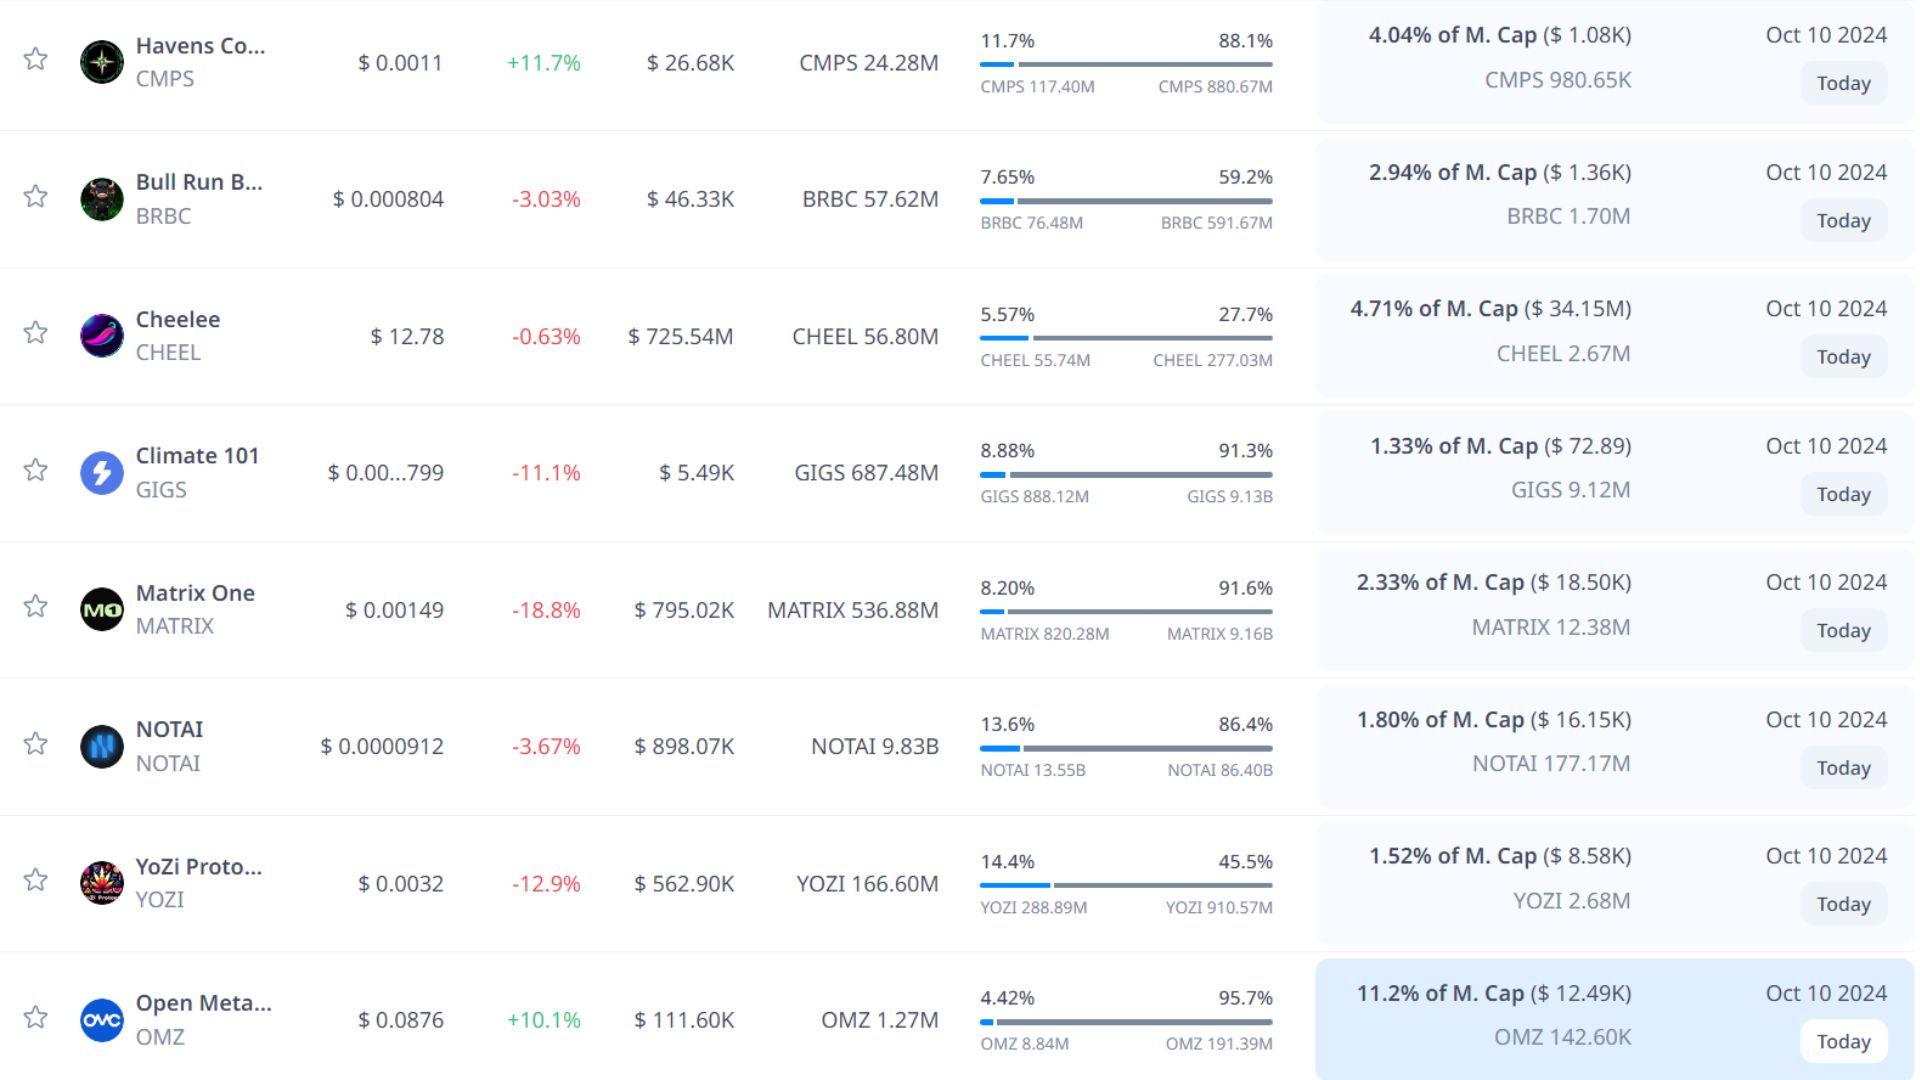Click the Matrix One coin logo

pos(102,609)
